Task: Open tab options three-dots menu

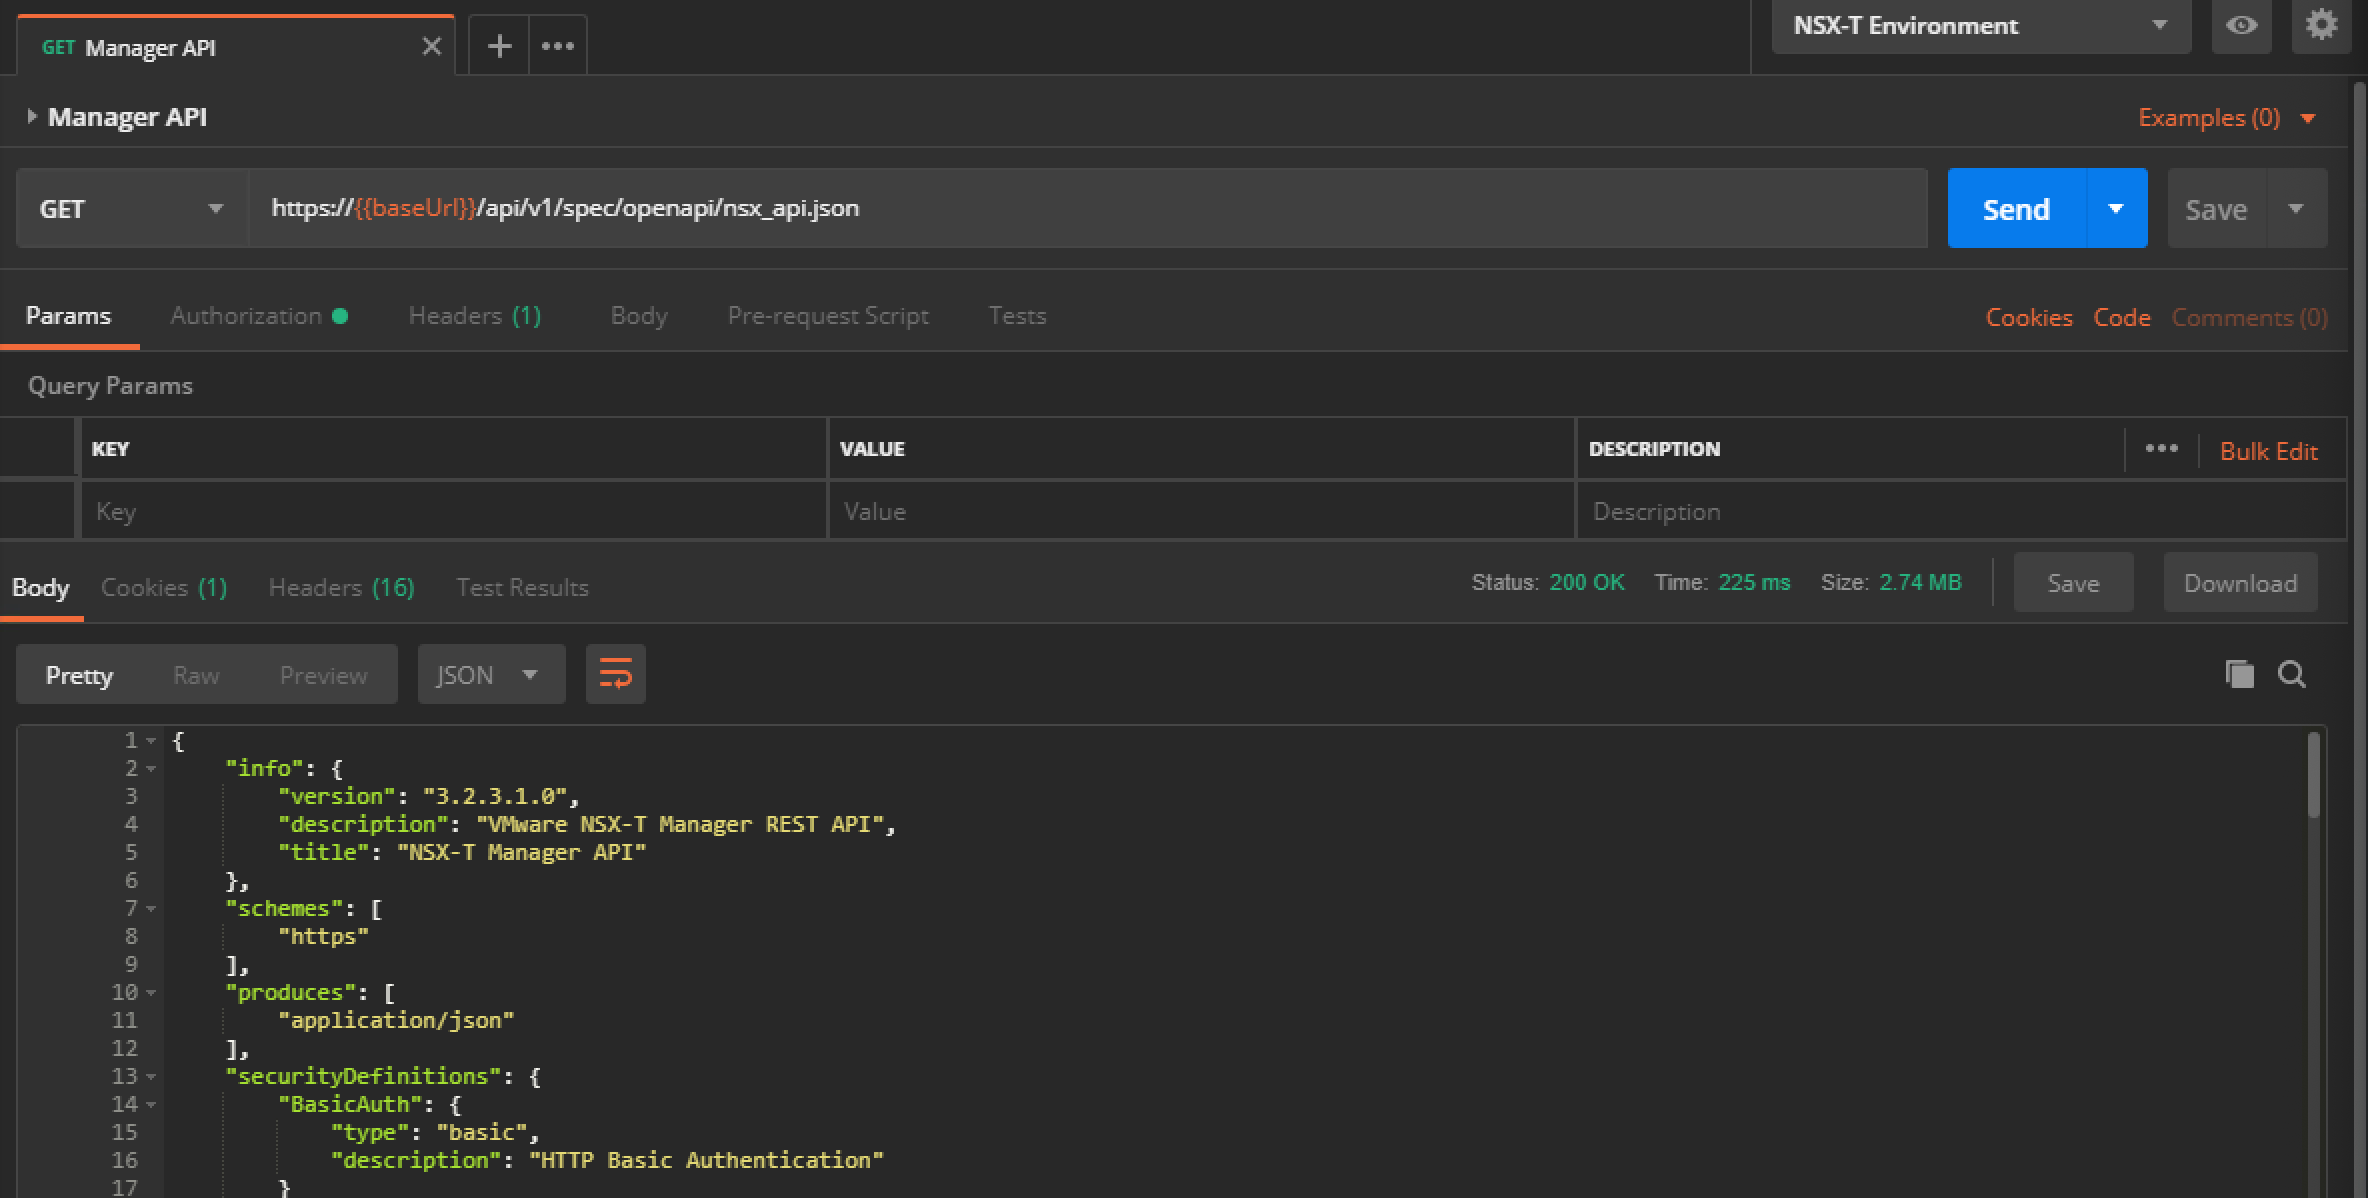Action: click(x=557, y=46)
